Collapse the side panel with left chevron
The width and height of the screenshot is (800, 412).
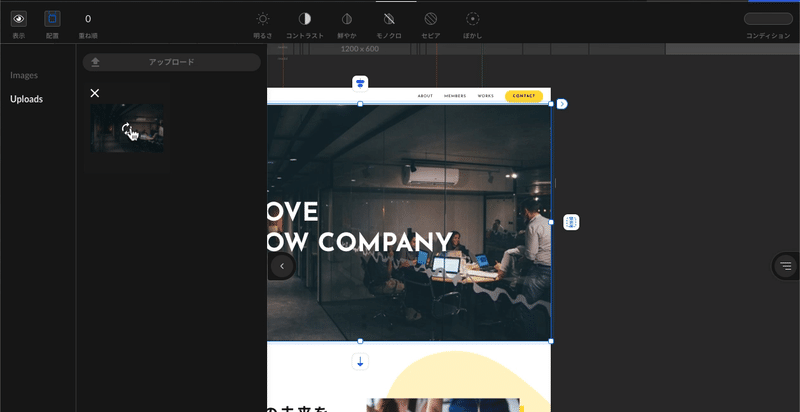282,266
